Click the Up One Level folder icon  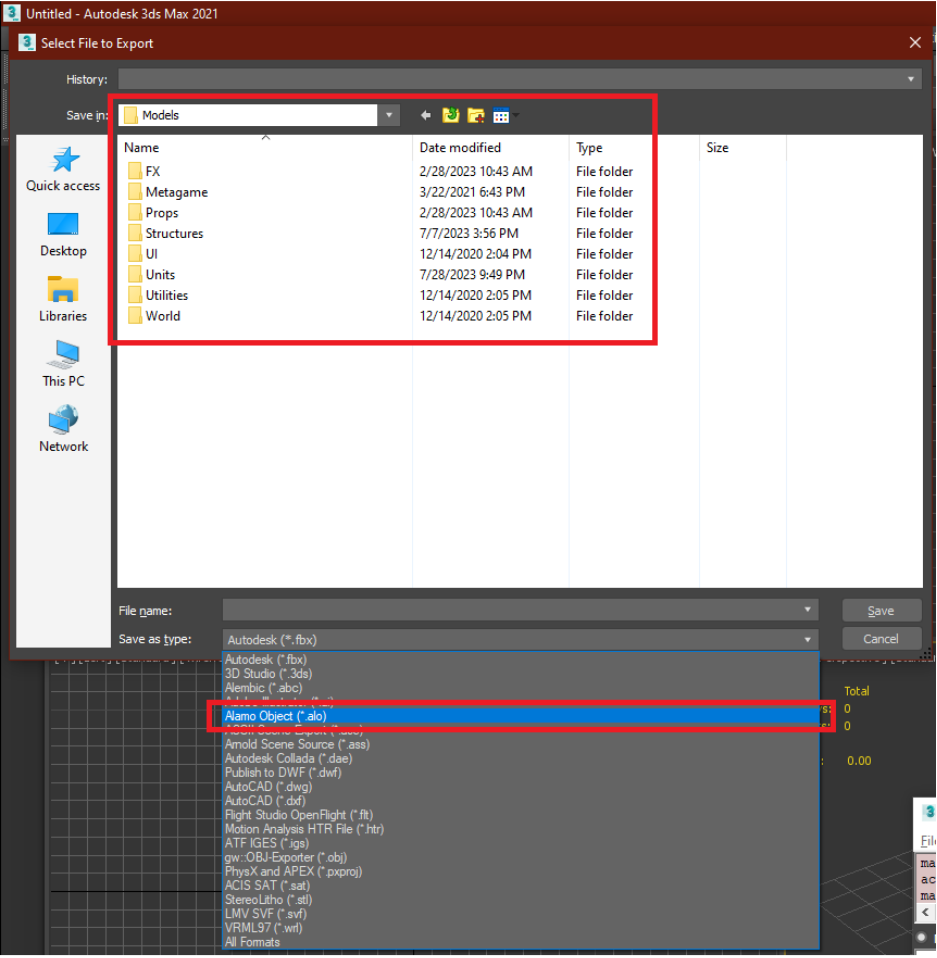tap(451, 116)
